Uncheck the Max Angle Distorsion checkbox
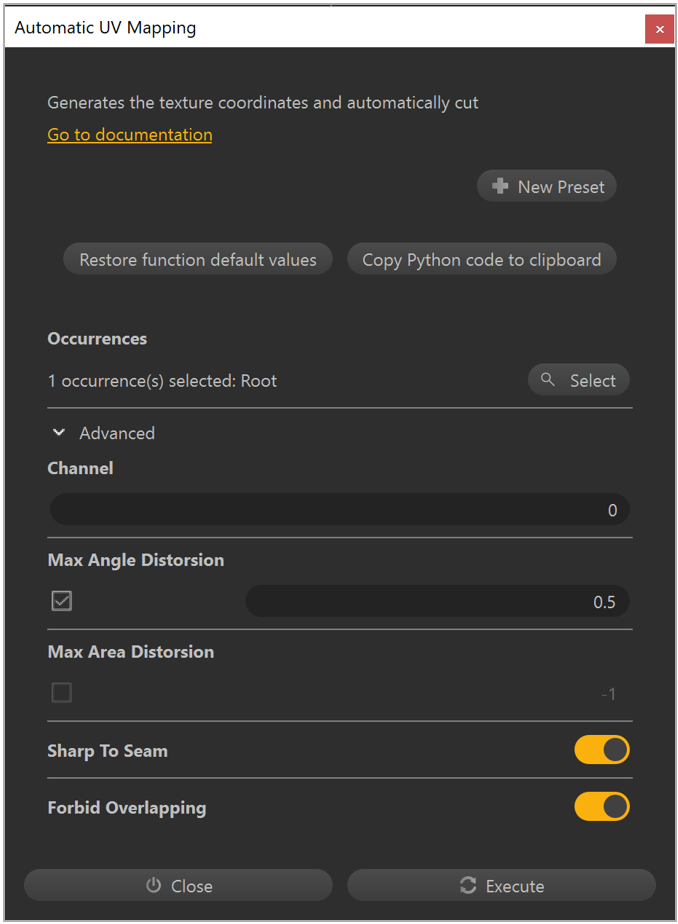Image resolution: width=678 pixels, height=924 pixels. pos(61,600)
